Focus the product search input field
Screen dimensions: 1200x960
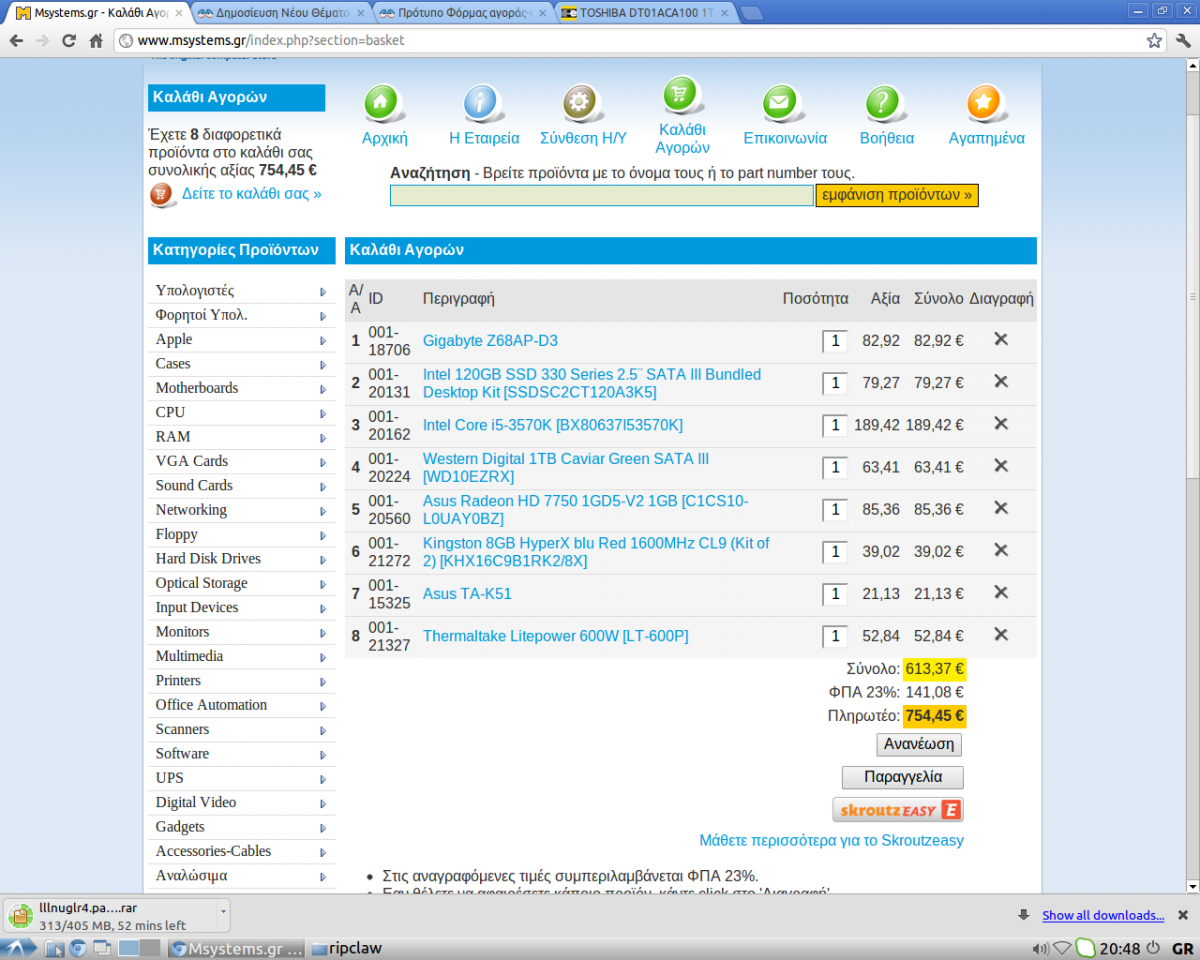coord(602,195)
